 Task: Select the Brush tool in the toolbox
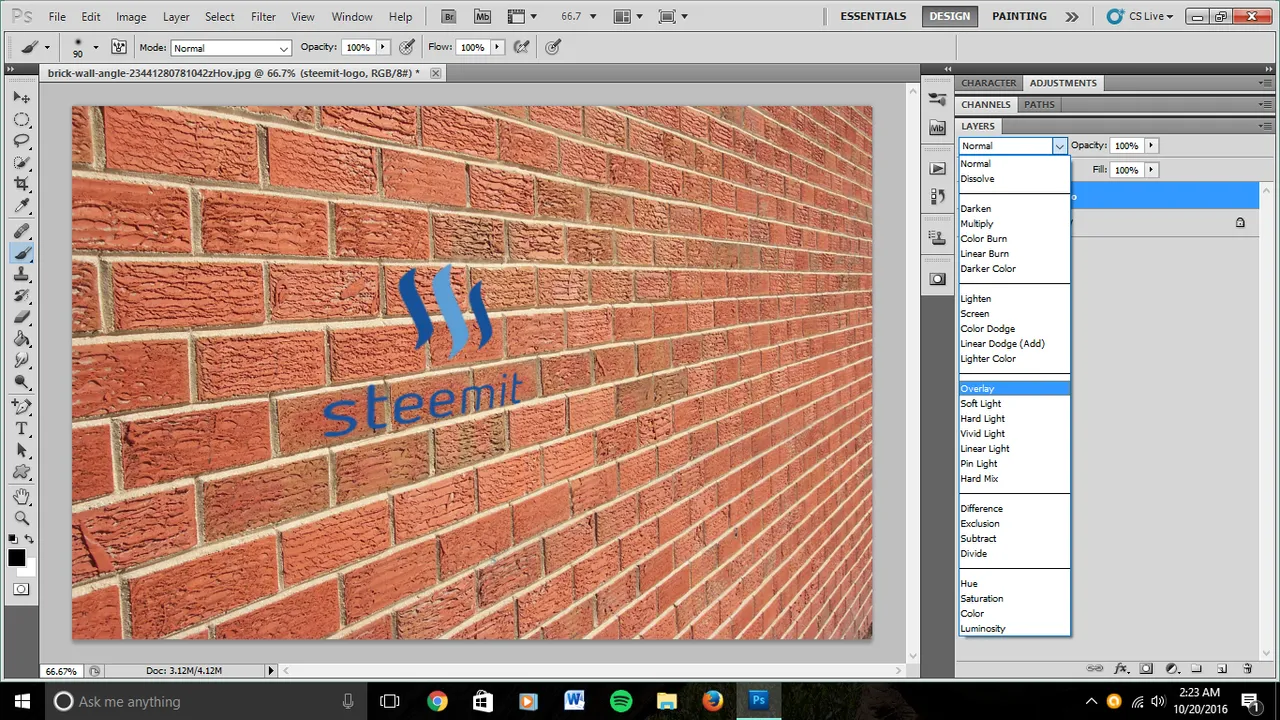pos(22,254)
